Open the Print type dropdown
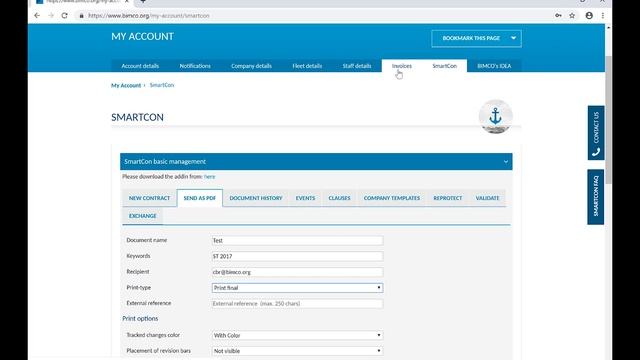This screenshot has height=360, width=640. click(297, 288)
